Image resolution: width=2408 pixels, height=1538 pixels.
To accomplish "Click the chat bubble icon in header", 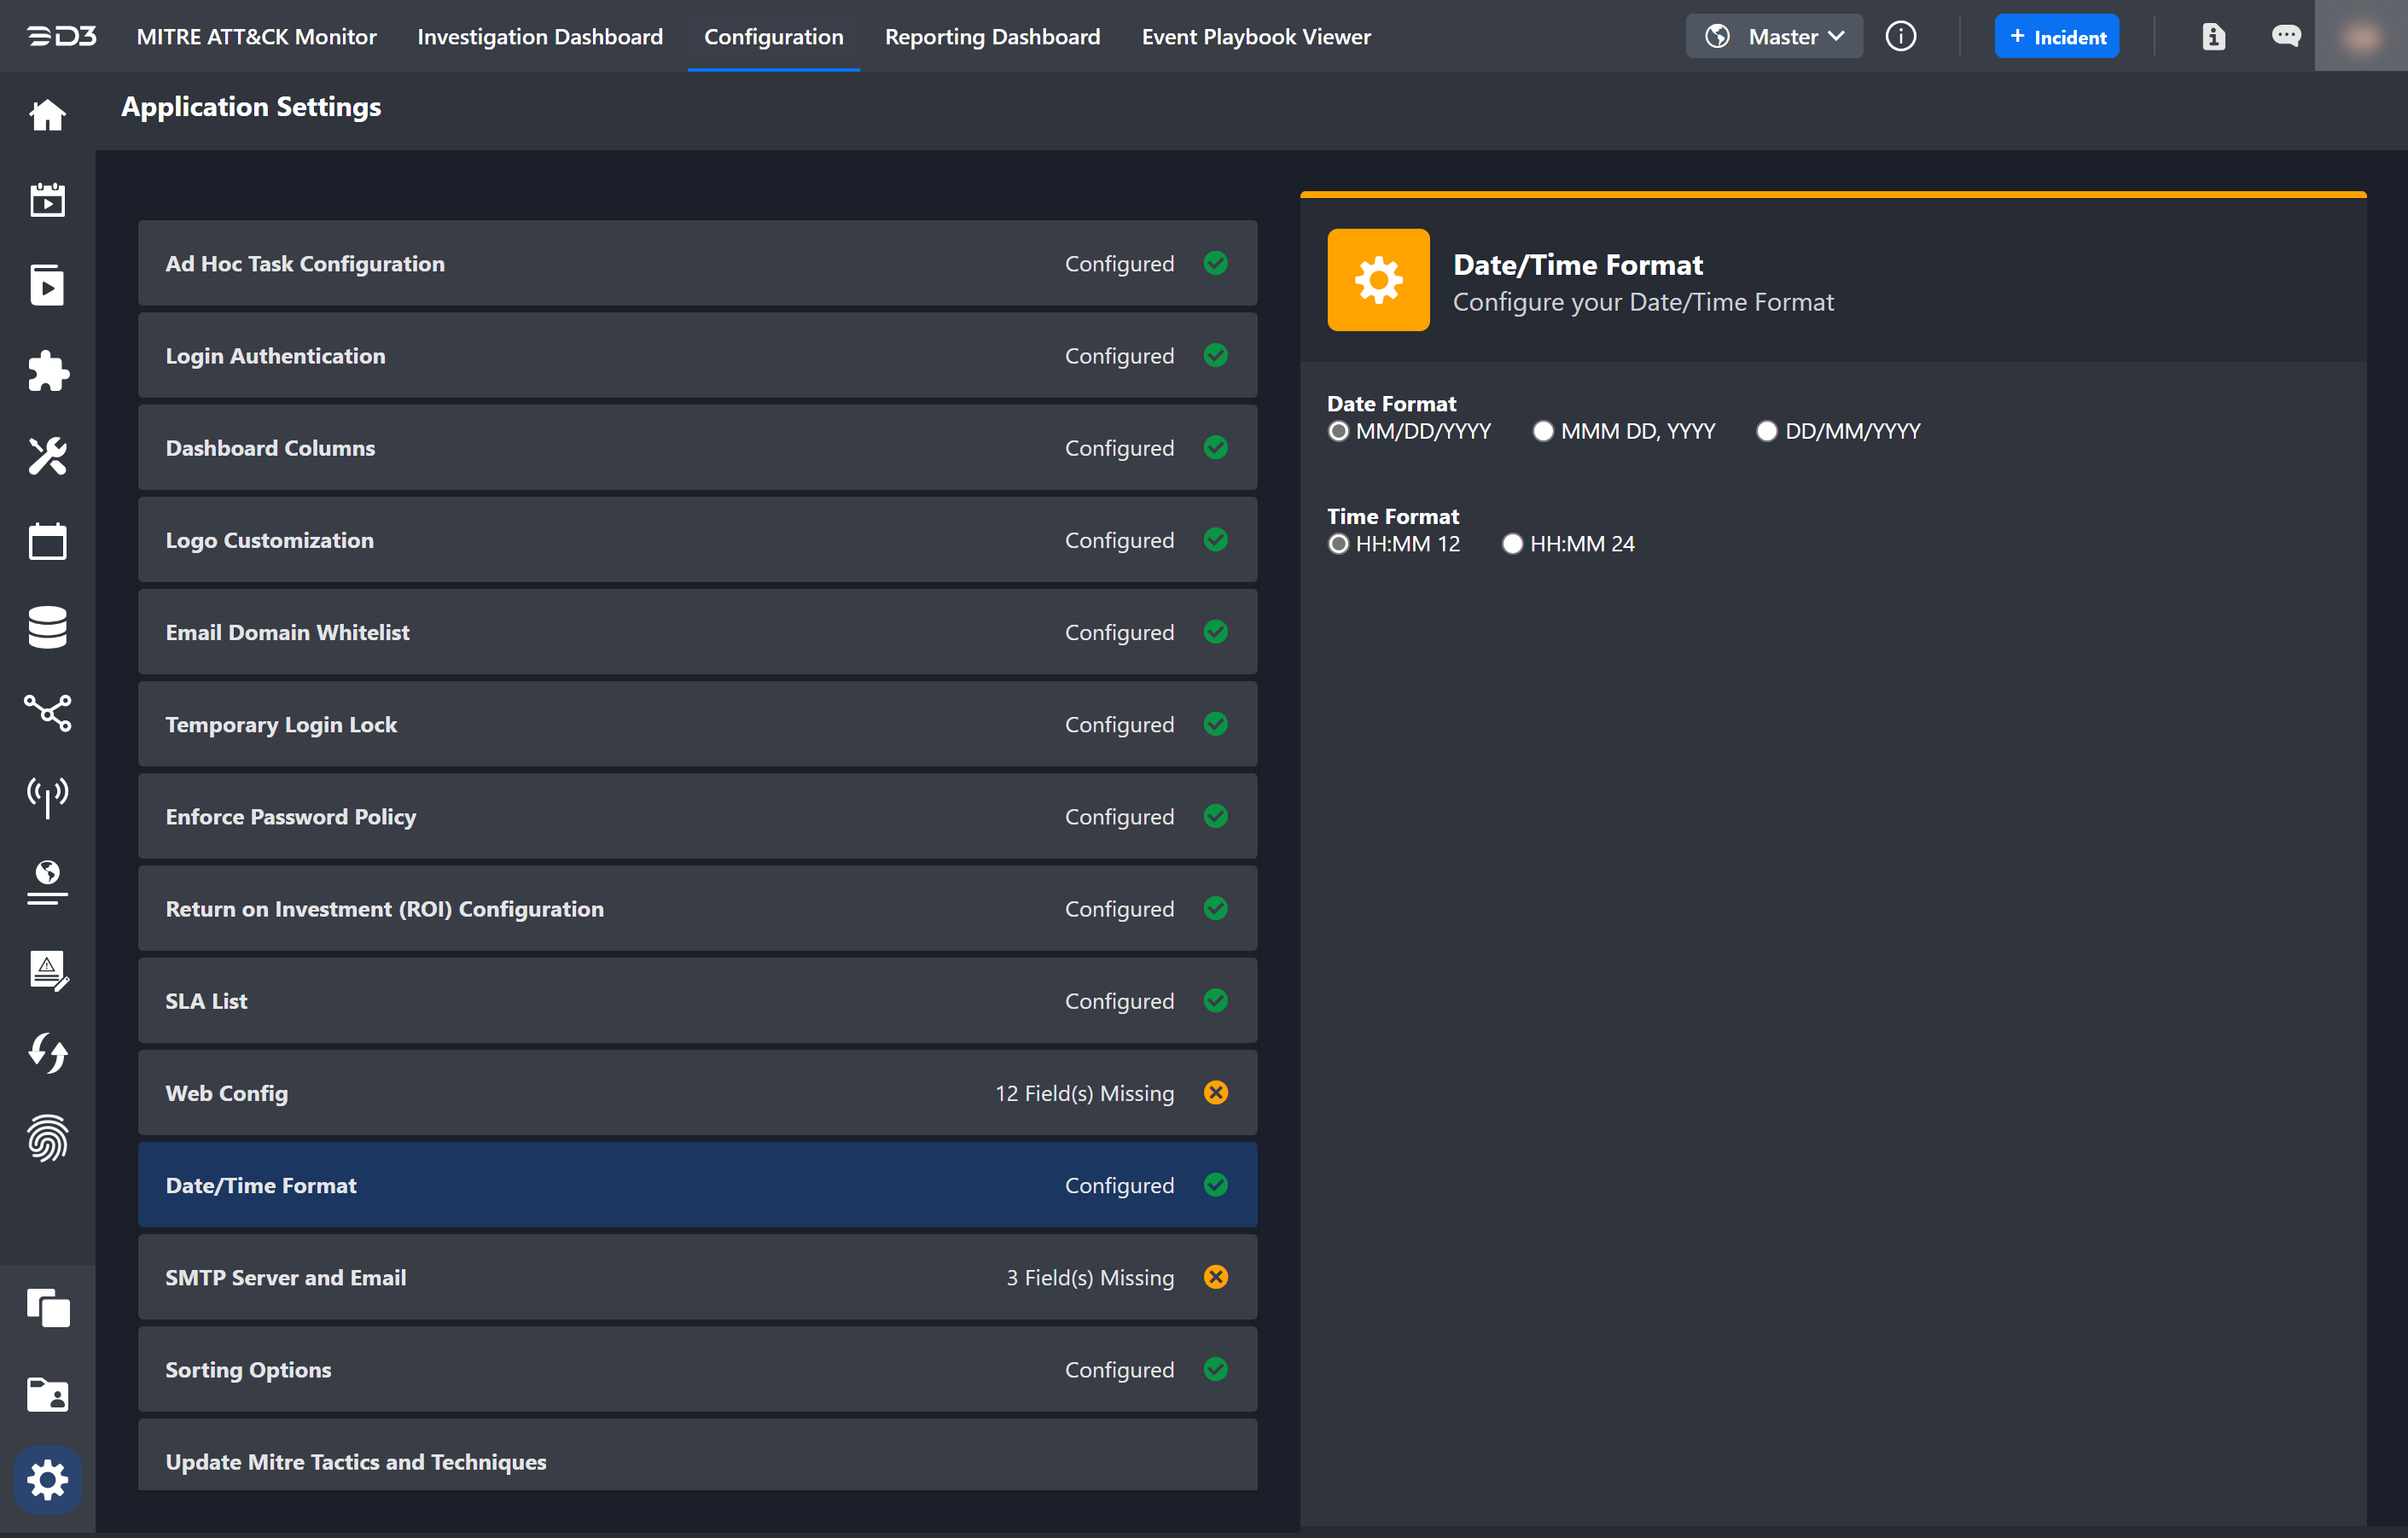I will [2285, 37].
